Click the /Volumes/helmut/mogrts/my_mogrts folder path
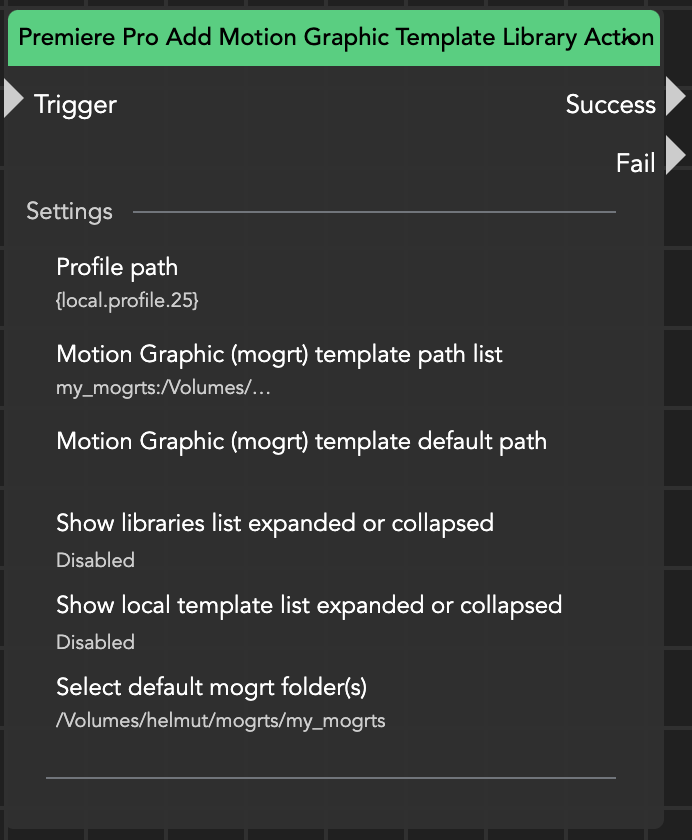This screenshot has width=692, height=840. pyautogui.click(x=220, y=720)
